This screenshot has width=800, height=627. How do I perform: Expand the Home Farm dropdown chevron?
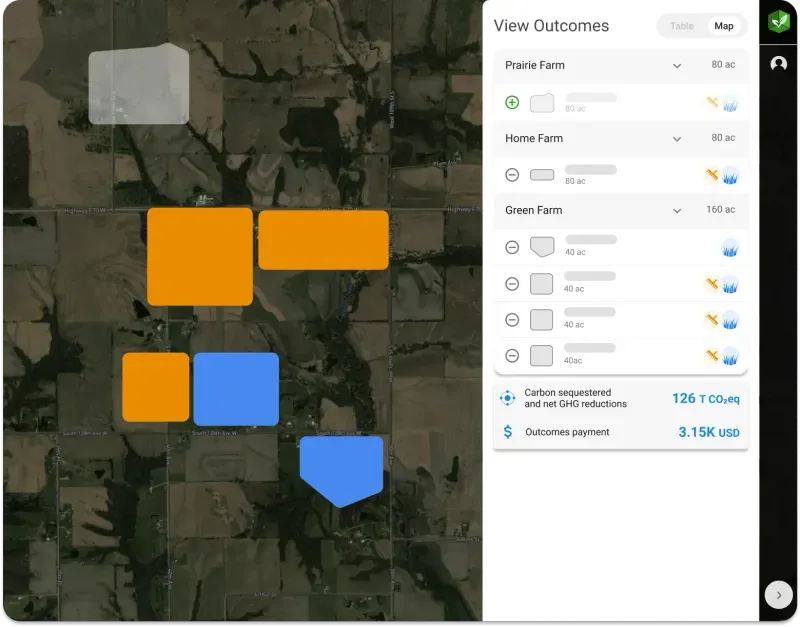click(x=676, y=139)
